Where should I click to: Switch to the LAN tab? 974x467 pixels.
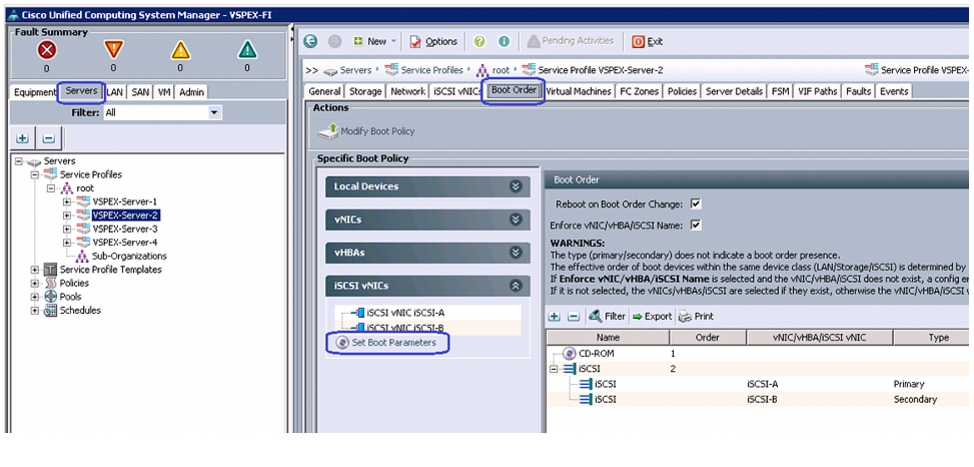click(114, 92)
